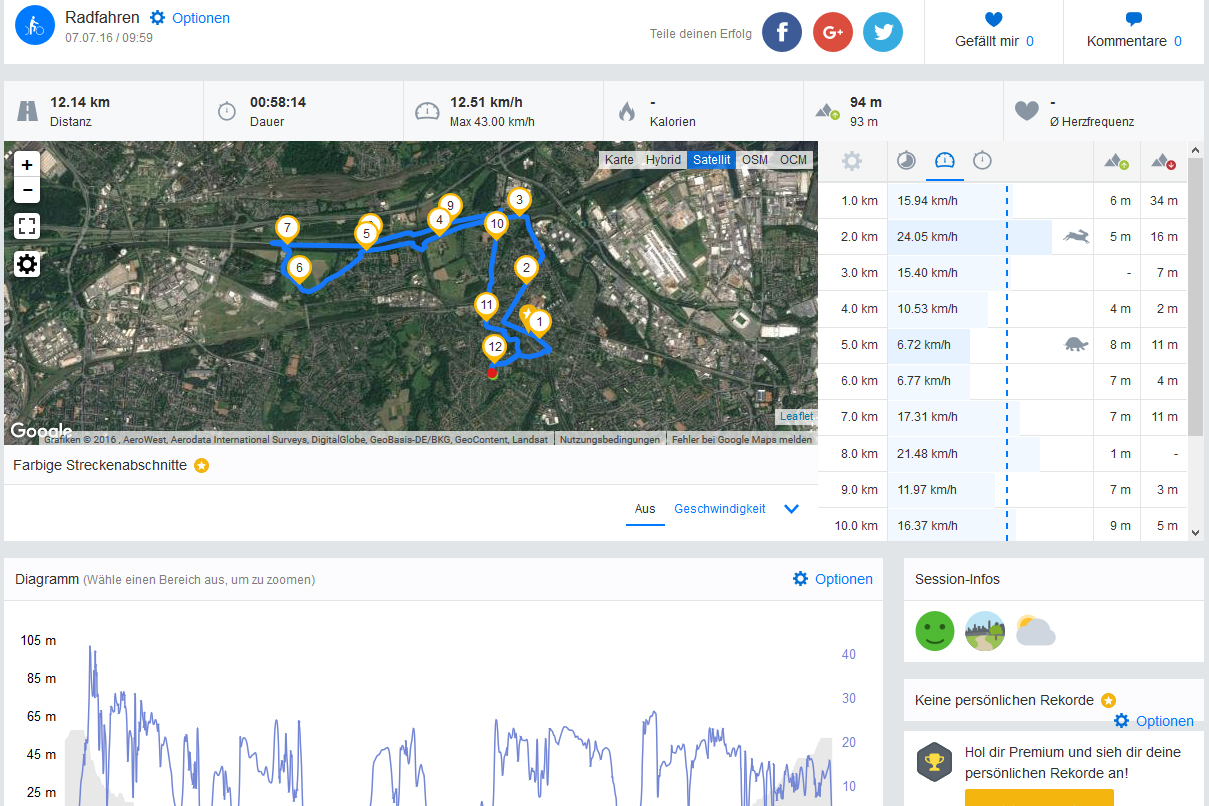The height and width of the screenshot is (806, 1209).
Task: Switch splits table to the duration tab
Action: (x=982, y=161)
